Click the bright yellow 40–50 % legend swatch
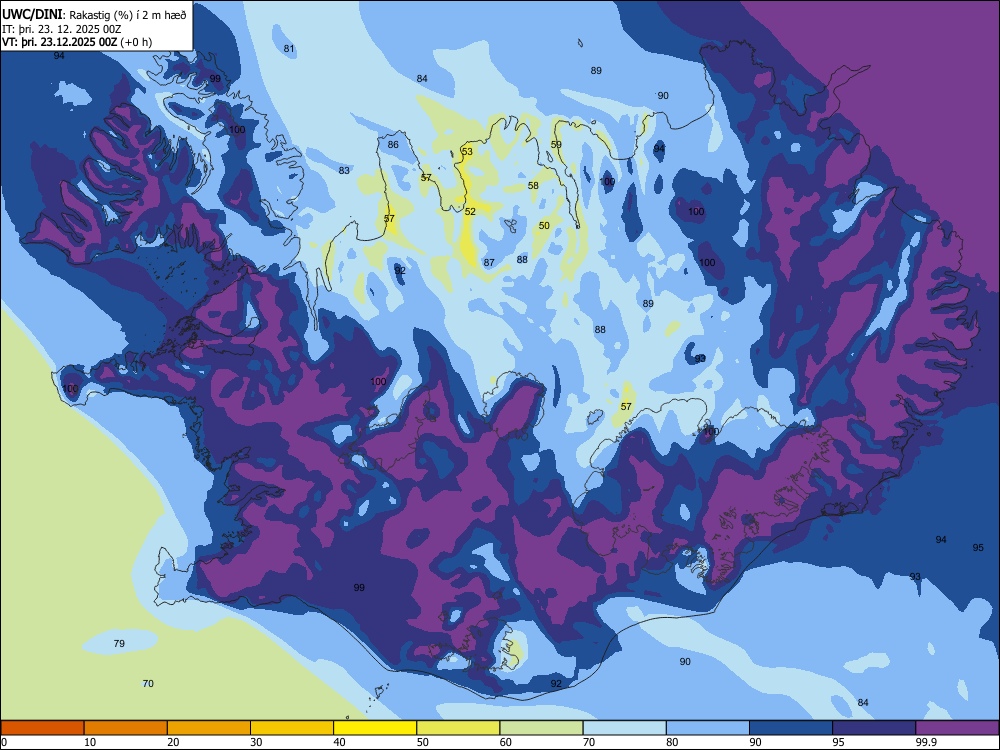1000x750 pixels. tap(375, 728)
